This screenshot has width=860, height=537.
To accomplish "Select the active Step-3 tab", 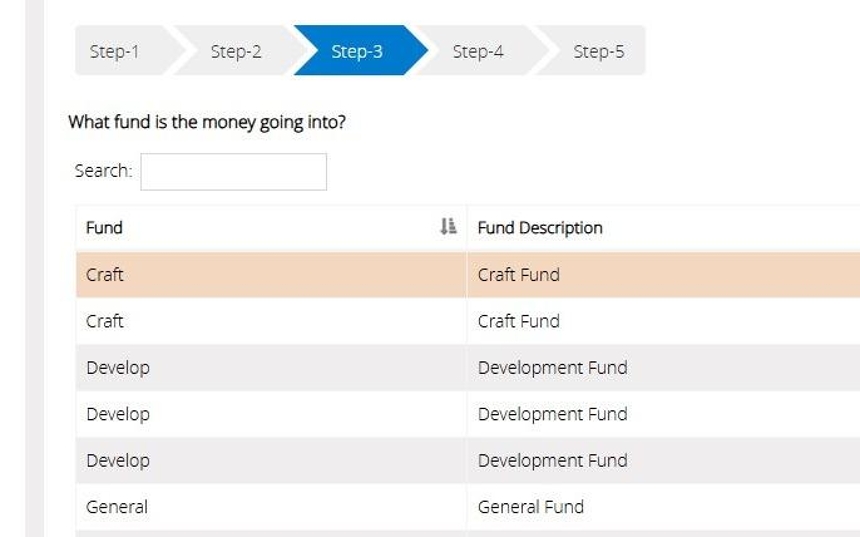I will point(357,52).
